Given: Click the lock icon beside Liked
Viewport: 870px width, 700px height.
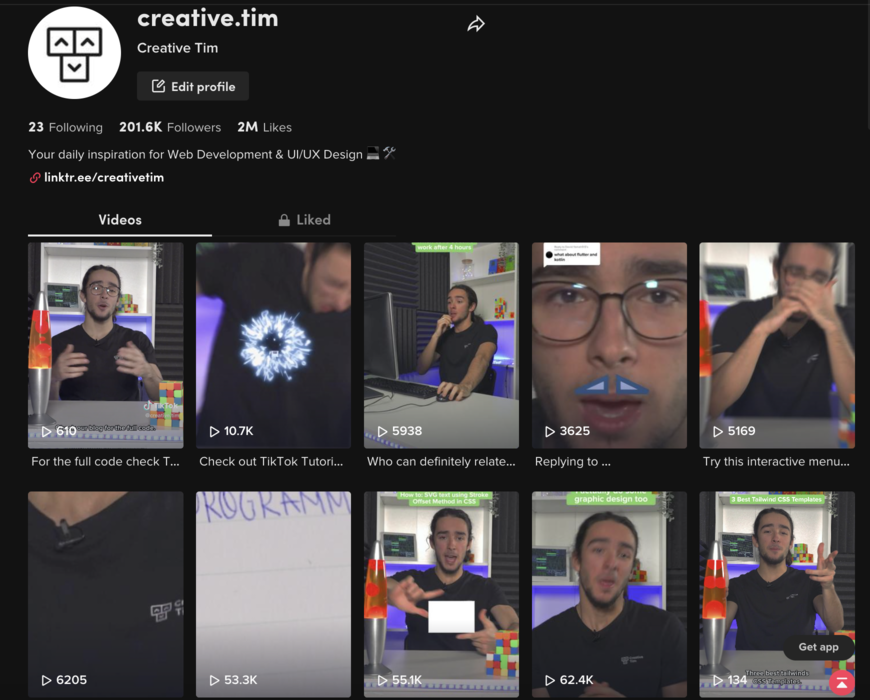Looking at the screenshot, I should pos(284,220).
